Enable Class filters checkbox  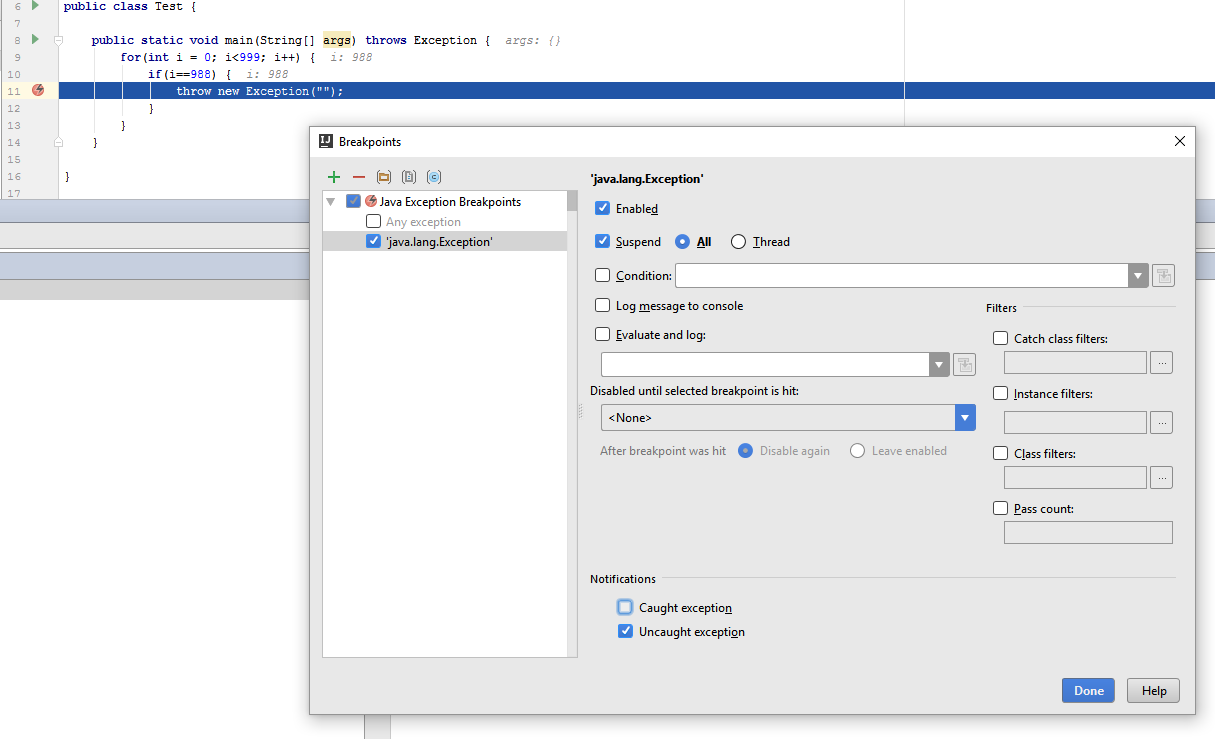pyautogui.click(x=1000, y=453)
